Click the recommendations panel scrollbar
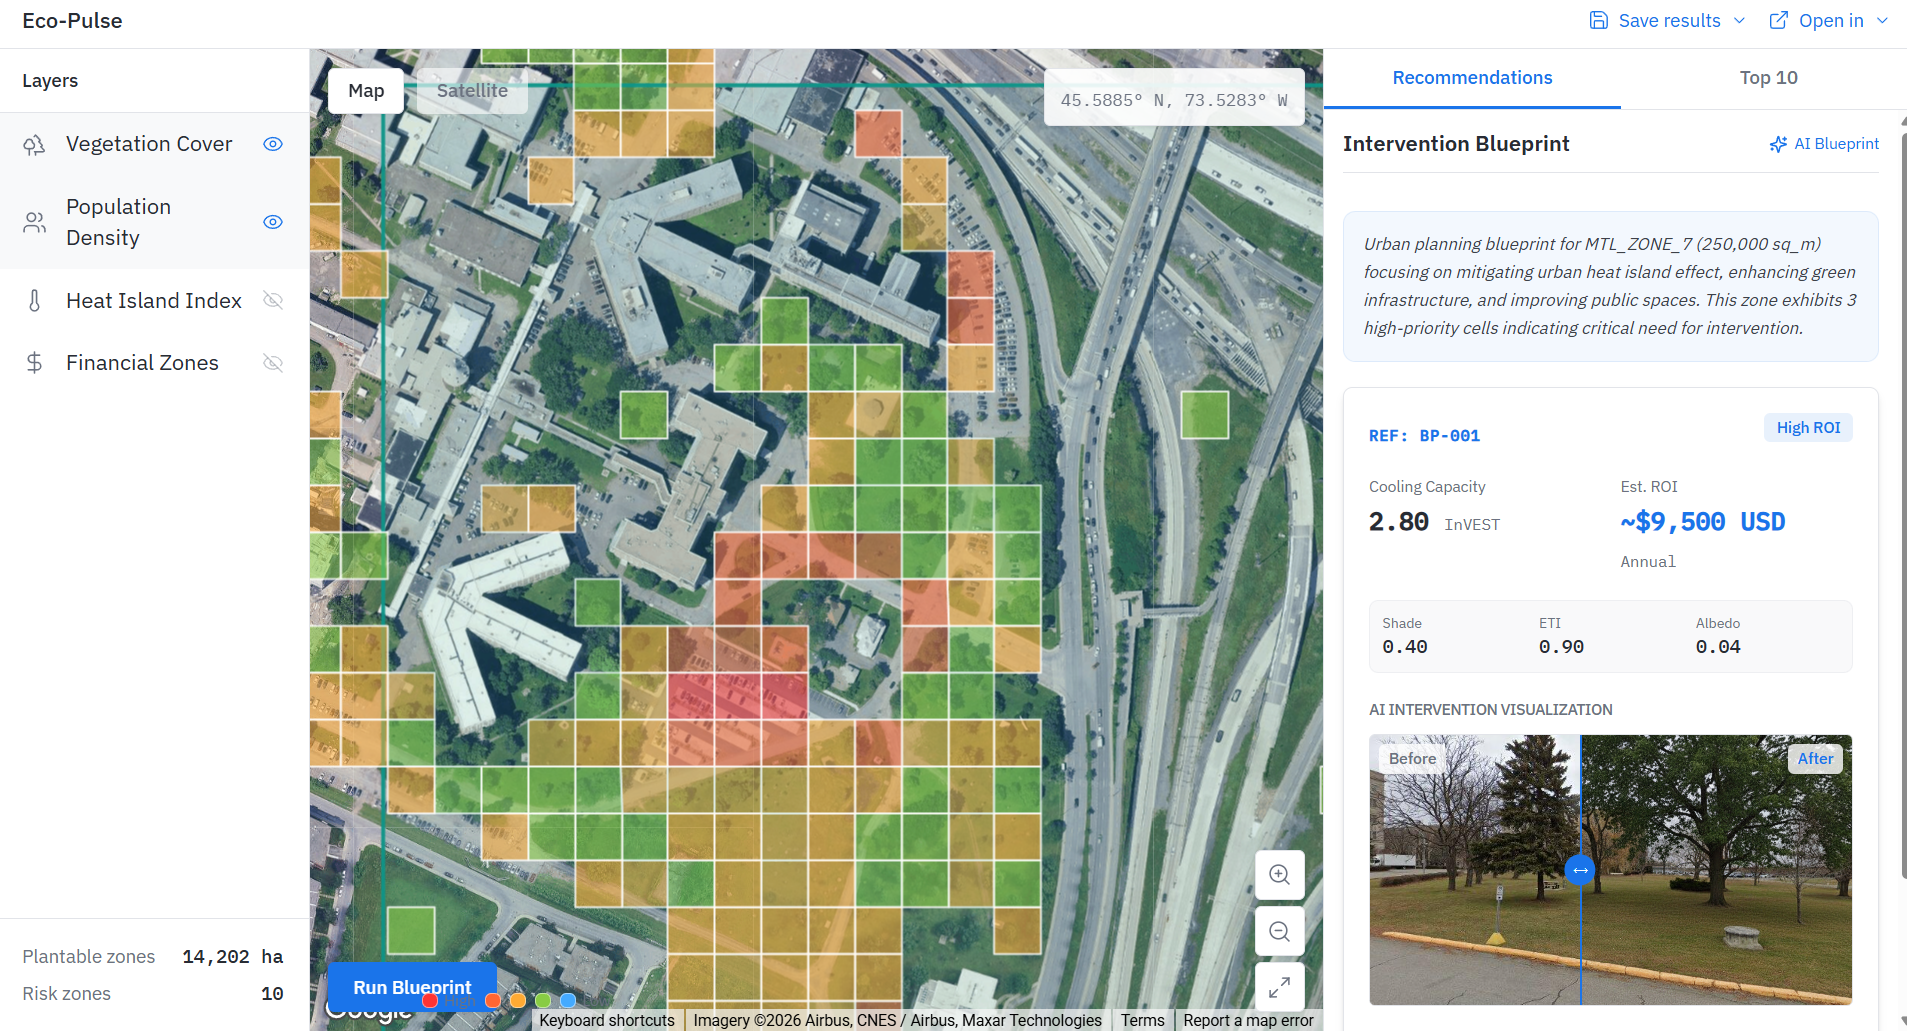 pyautogui.click(x=1902, y=505)
